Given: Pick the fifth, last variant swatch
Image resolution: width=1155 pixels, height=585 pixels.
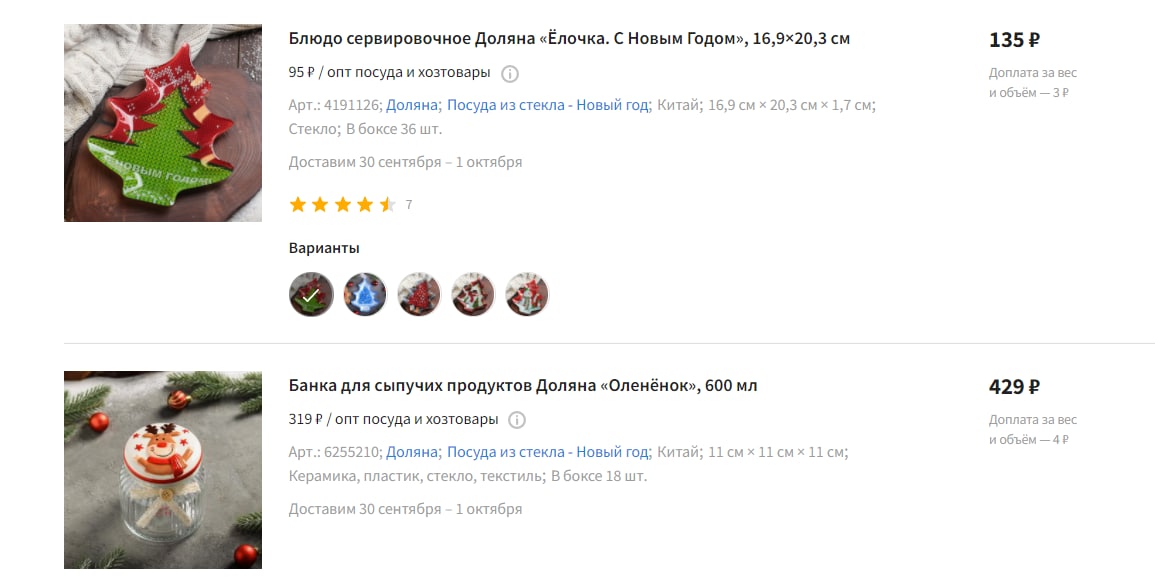Looking at the screenshot, I should [x=527, y=295].
